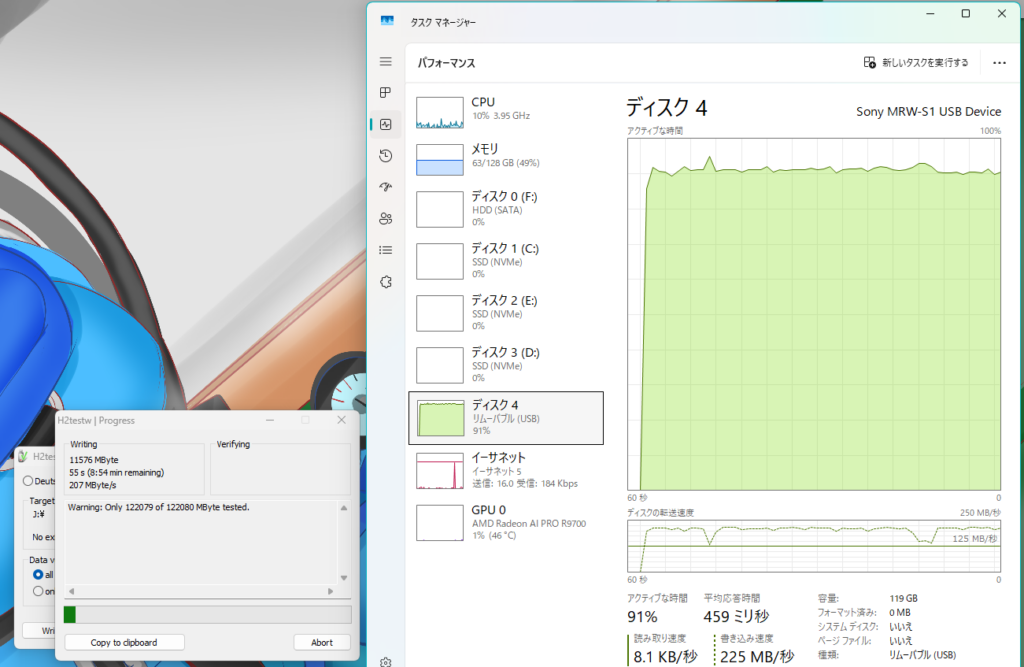Open Task Manager settings gear icon
The width and height of the screenshot is (1024, 667).
[x=385, y=660]
